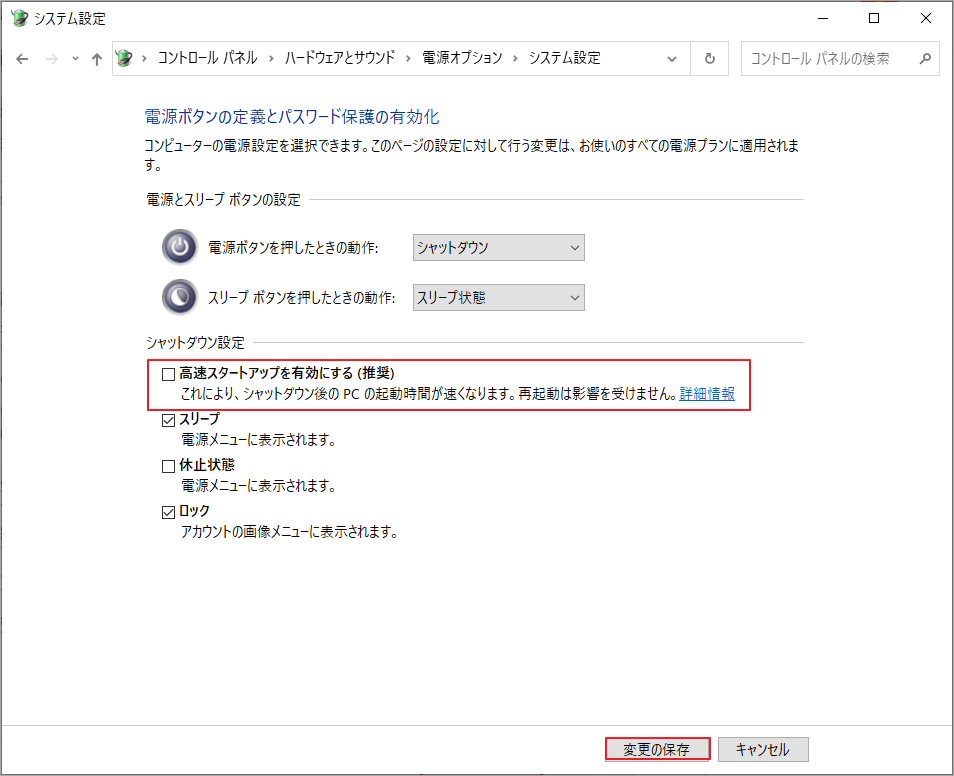Expand chevron after 電源オプション breadcrumb

pyautogui.click(x=515, y=58)
